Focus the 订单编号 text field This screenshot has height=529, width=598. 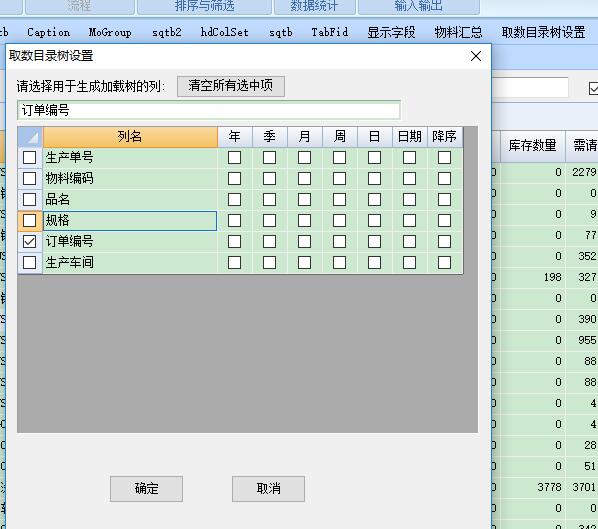[x=209, y=110]
